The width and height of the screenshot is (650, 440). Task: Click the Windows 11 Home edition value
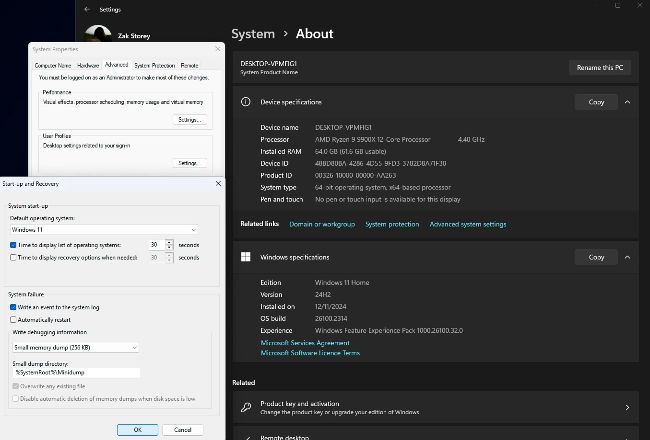(342, 282)
